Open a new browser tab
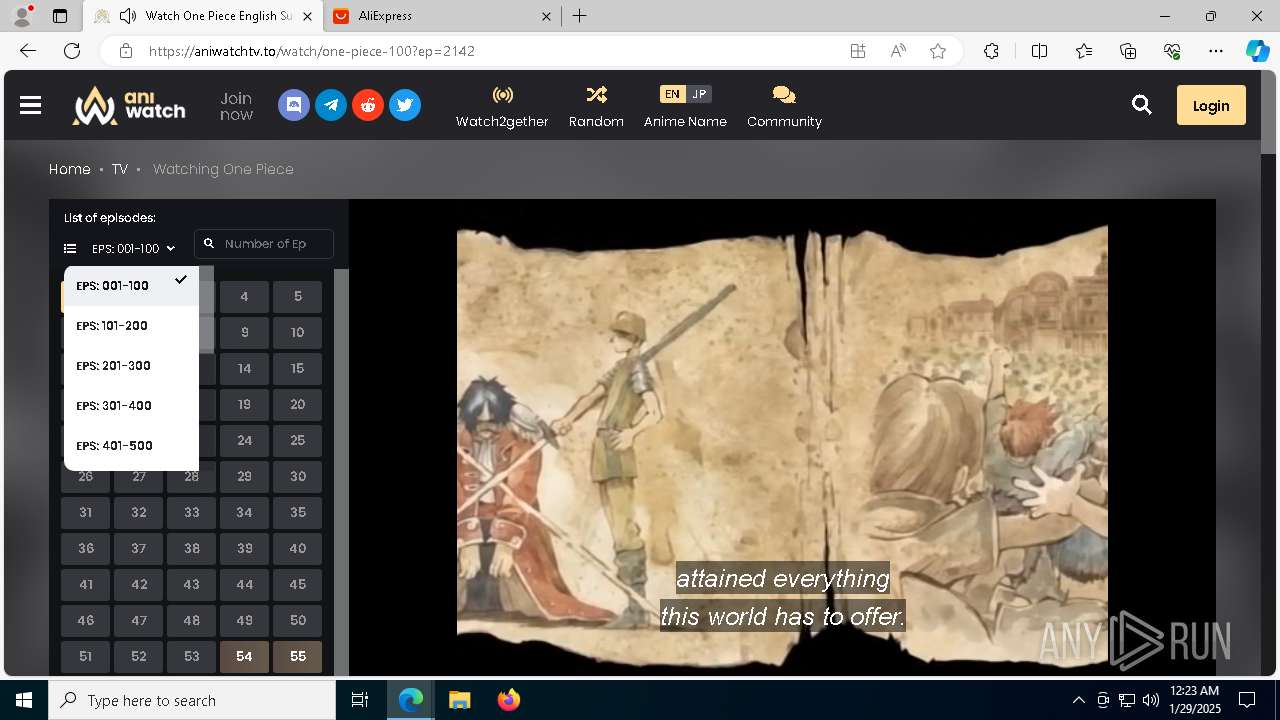Screen dimensions: 1280x720 pos(580,16)
